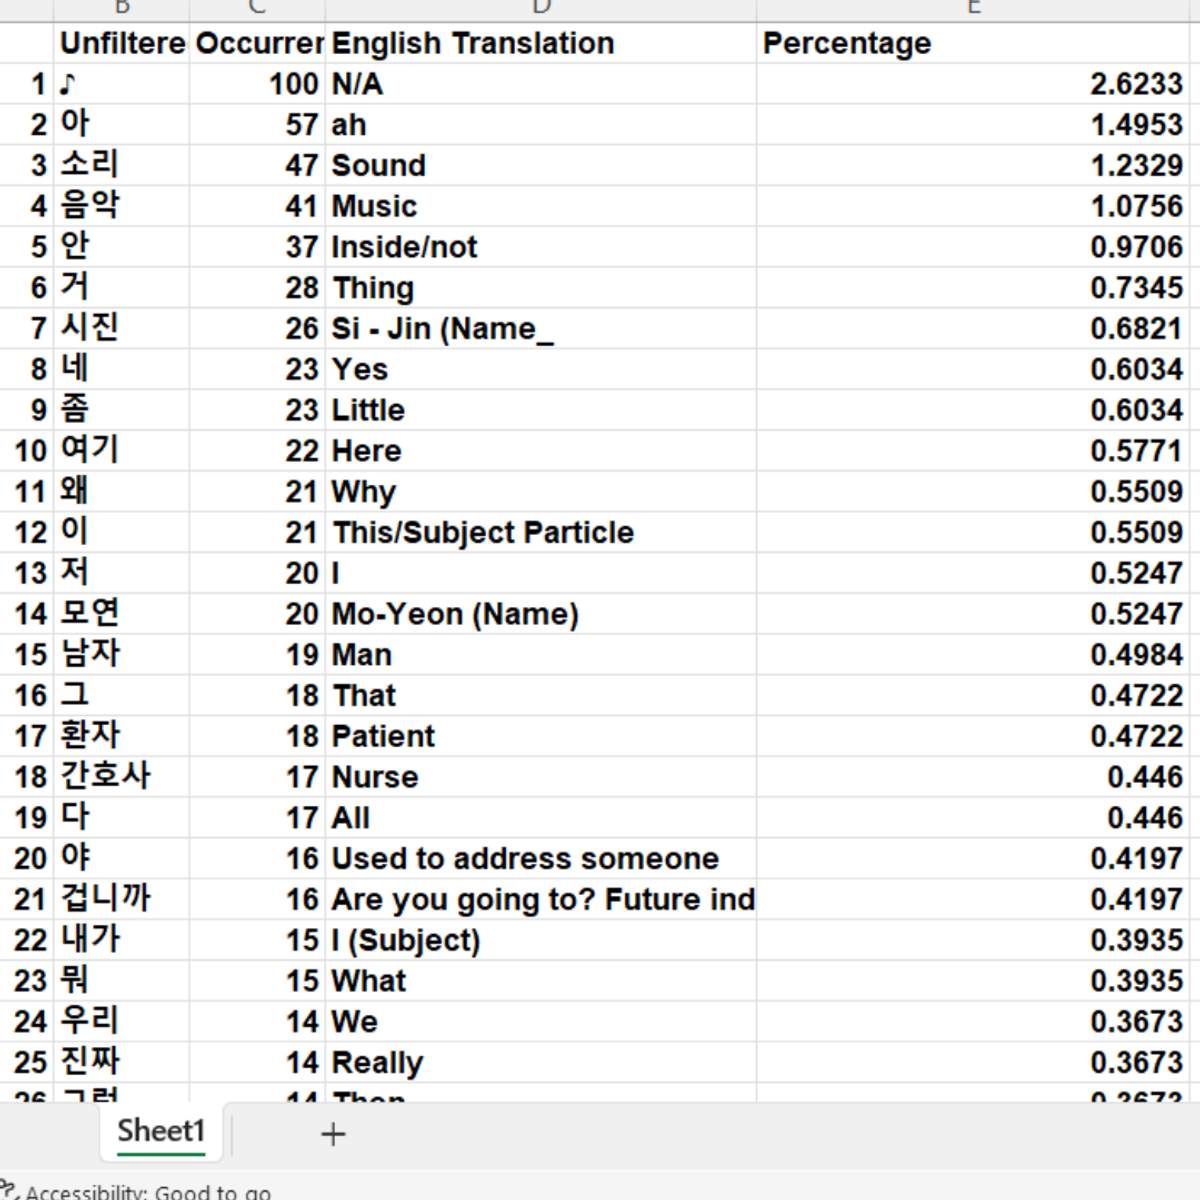The image size is (1200, 1200).
Task: Click the occurrence cell with 100
Action: click(x=258, y=84)
